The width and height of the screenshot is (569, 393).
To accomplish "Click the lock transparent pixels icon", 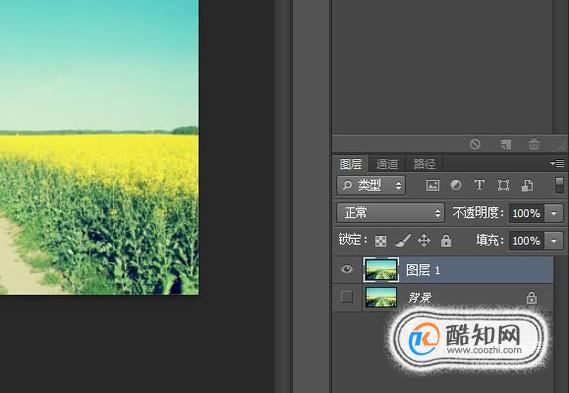I will point(381,241).
